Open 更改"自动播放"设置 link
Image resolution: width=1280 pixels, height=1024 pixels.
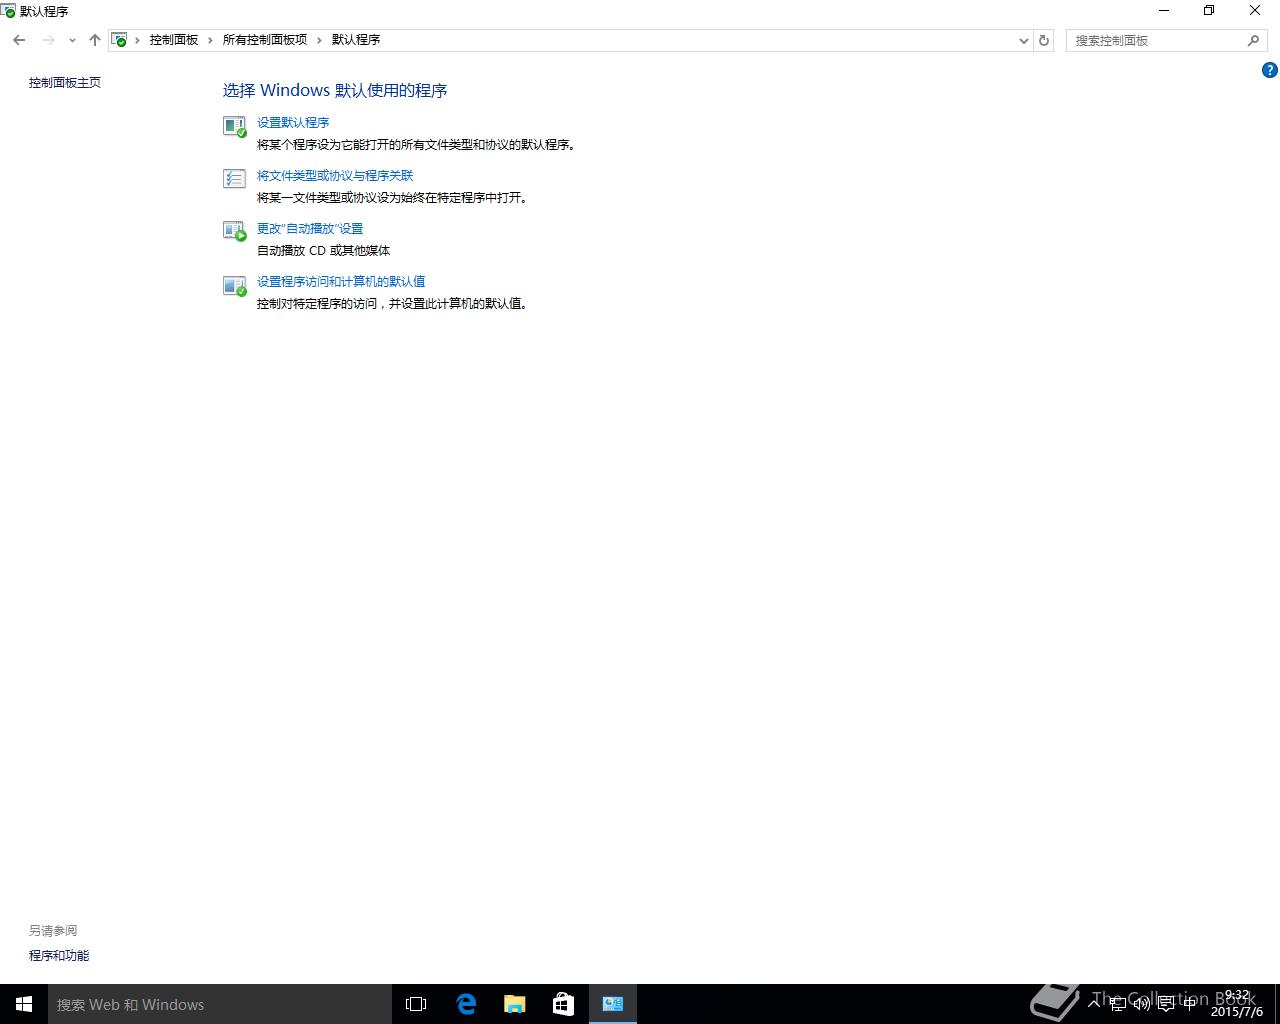pyautogui.click(x=310, y=228)
